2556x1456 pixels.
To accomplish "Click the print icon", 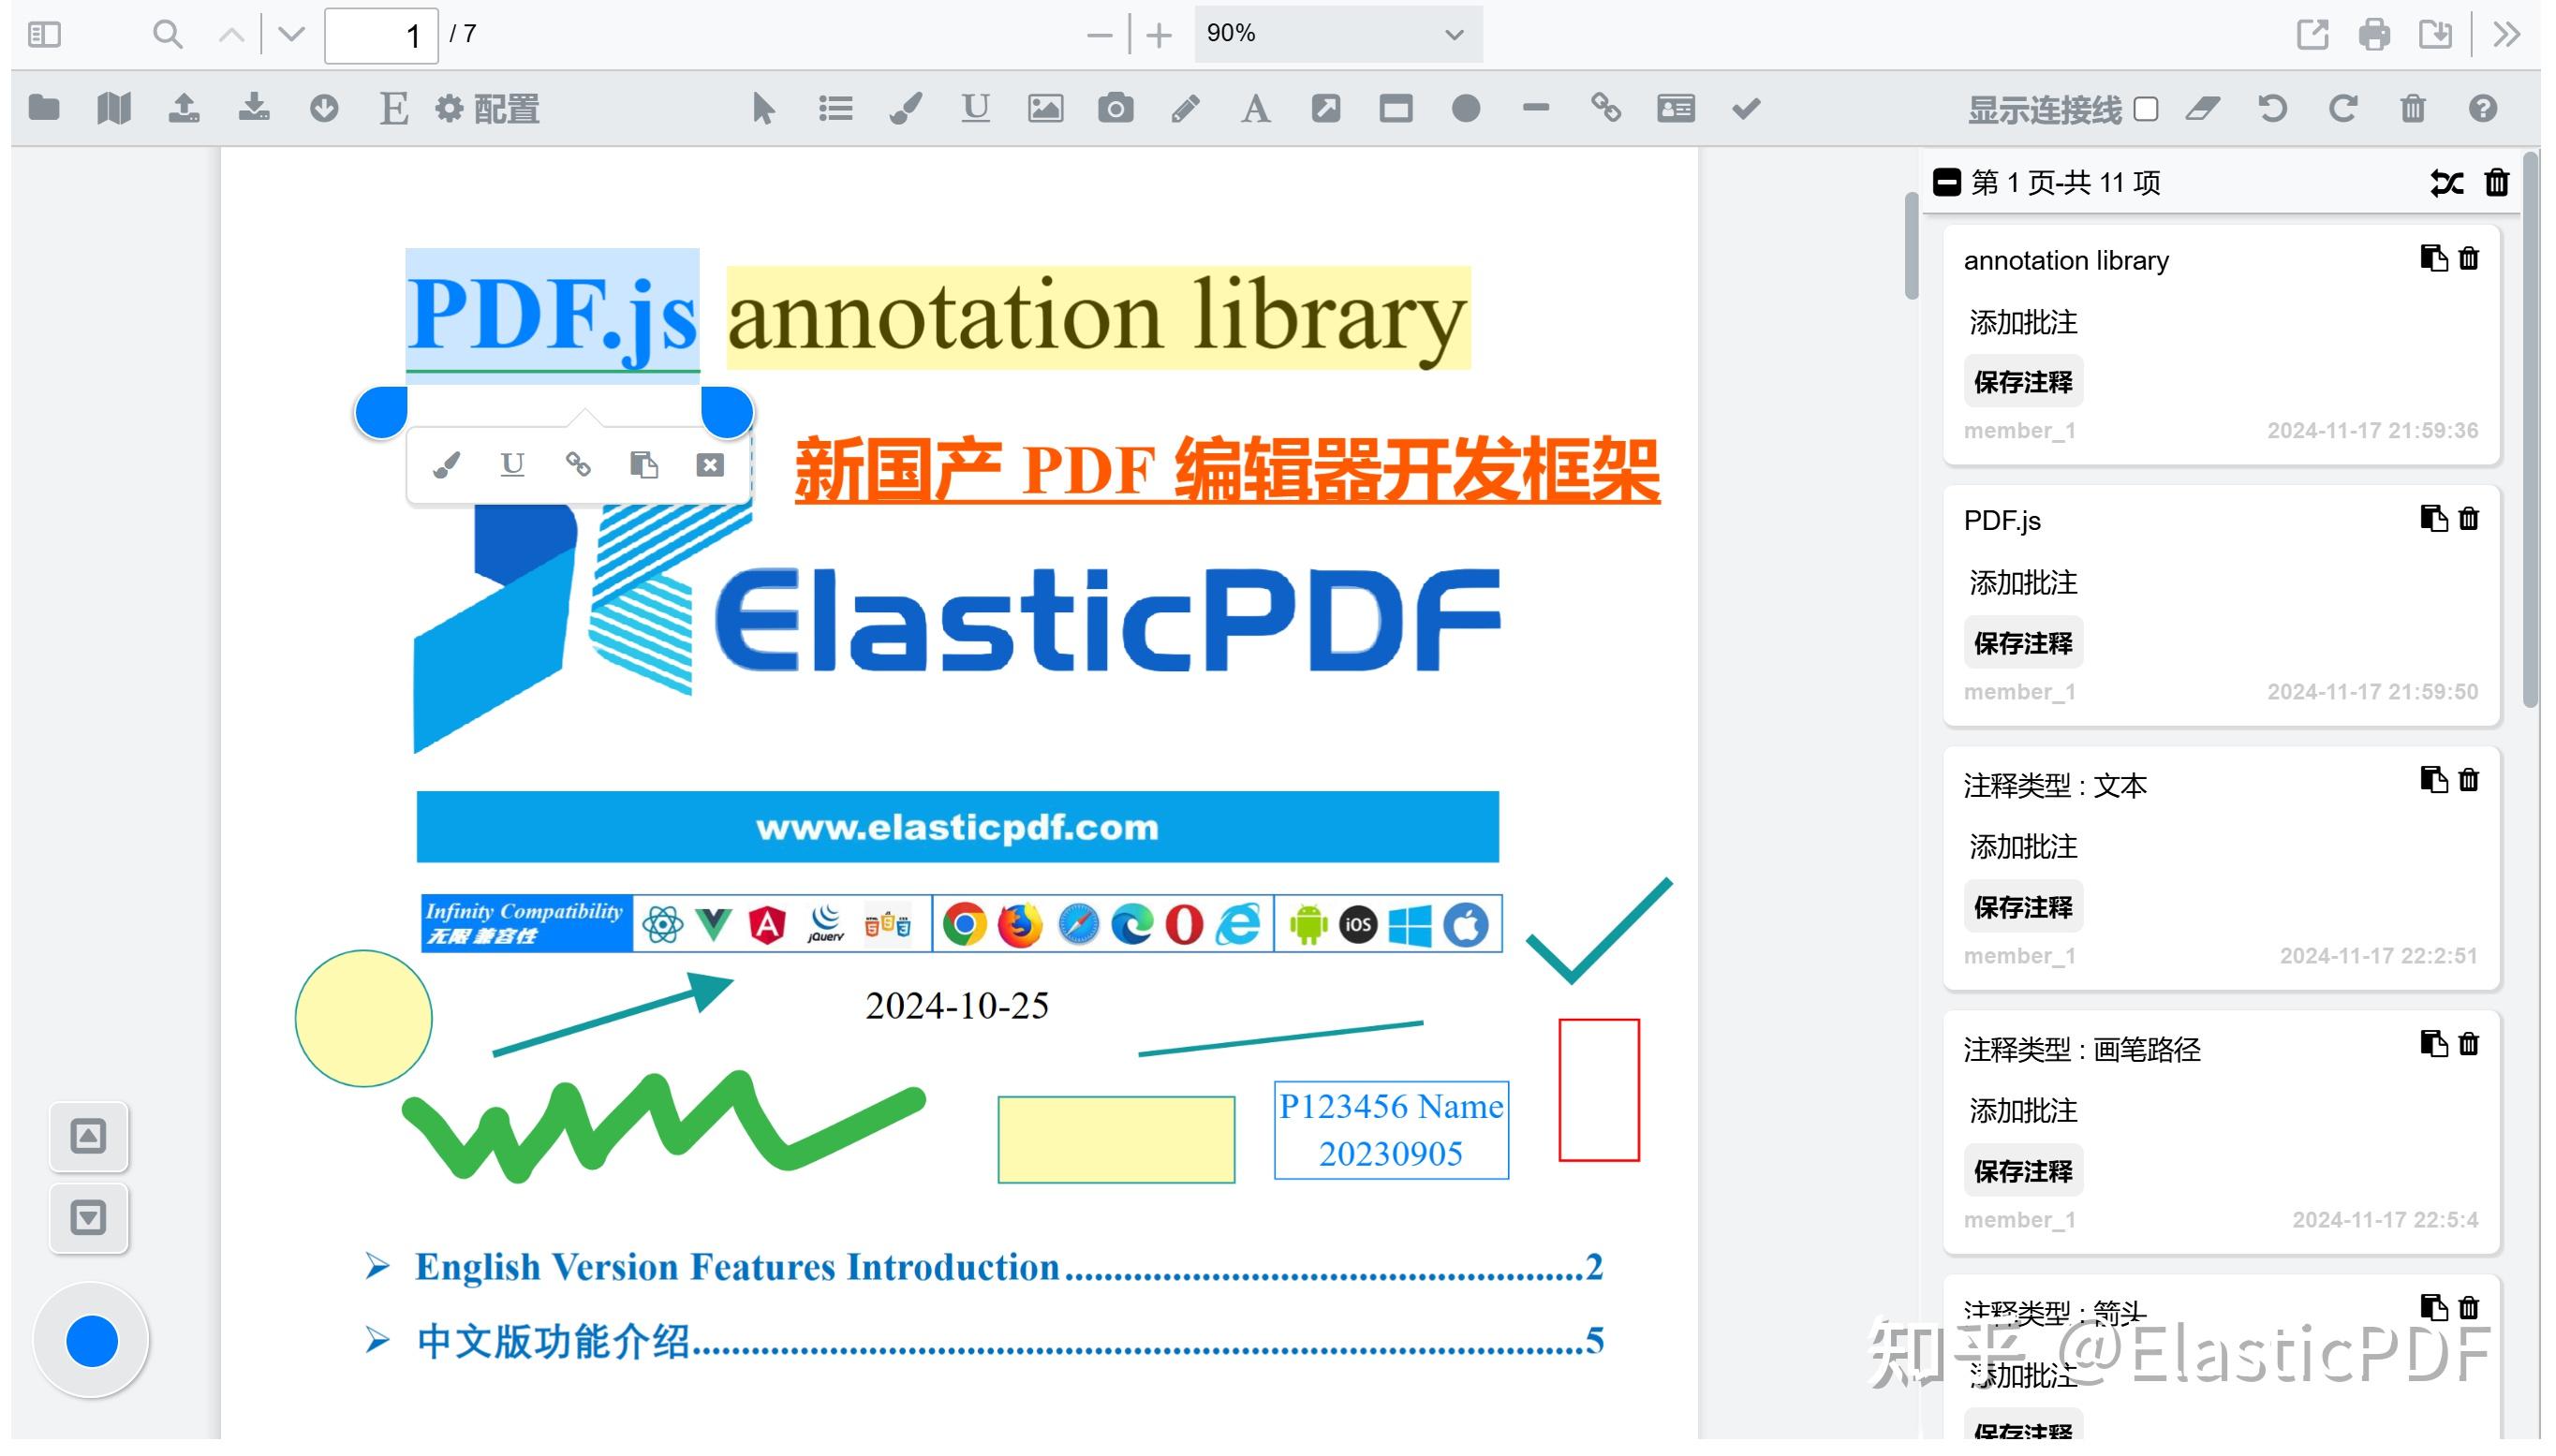I will (2375, 34).
